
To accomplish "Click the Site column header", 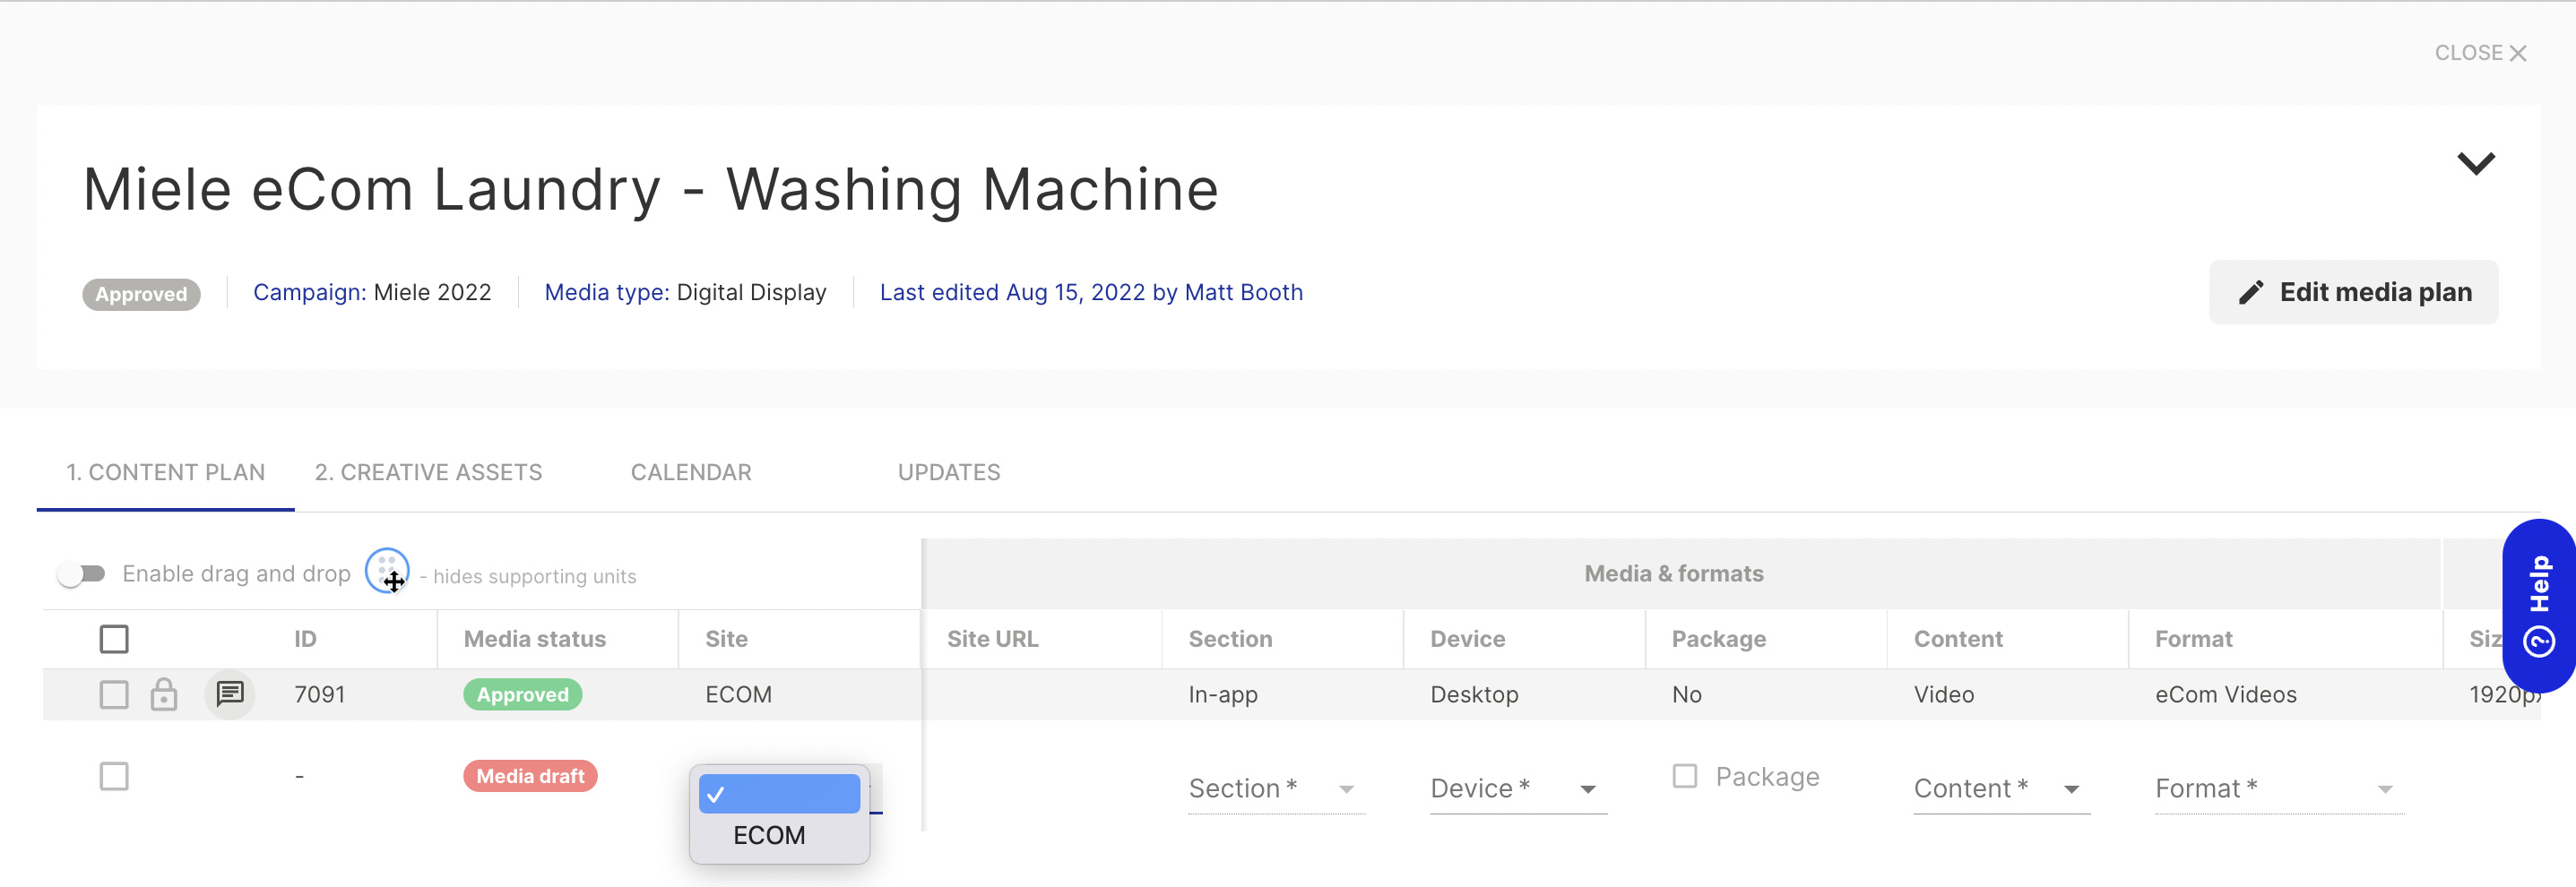I will (x=726, y=639).
